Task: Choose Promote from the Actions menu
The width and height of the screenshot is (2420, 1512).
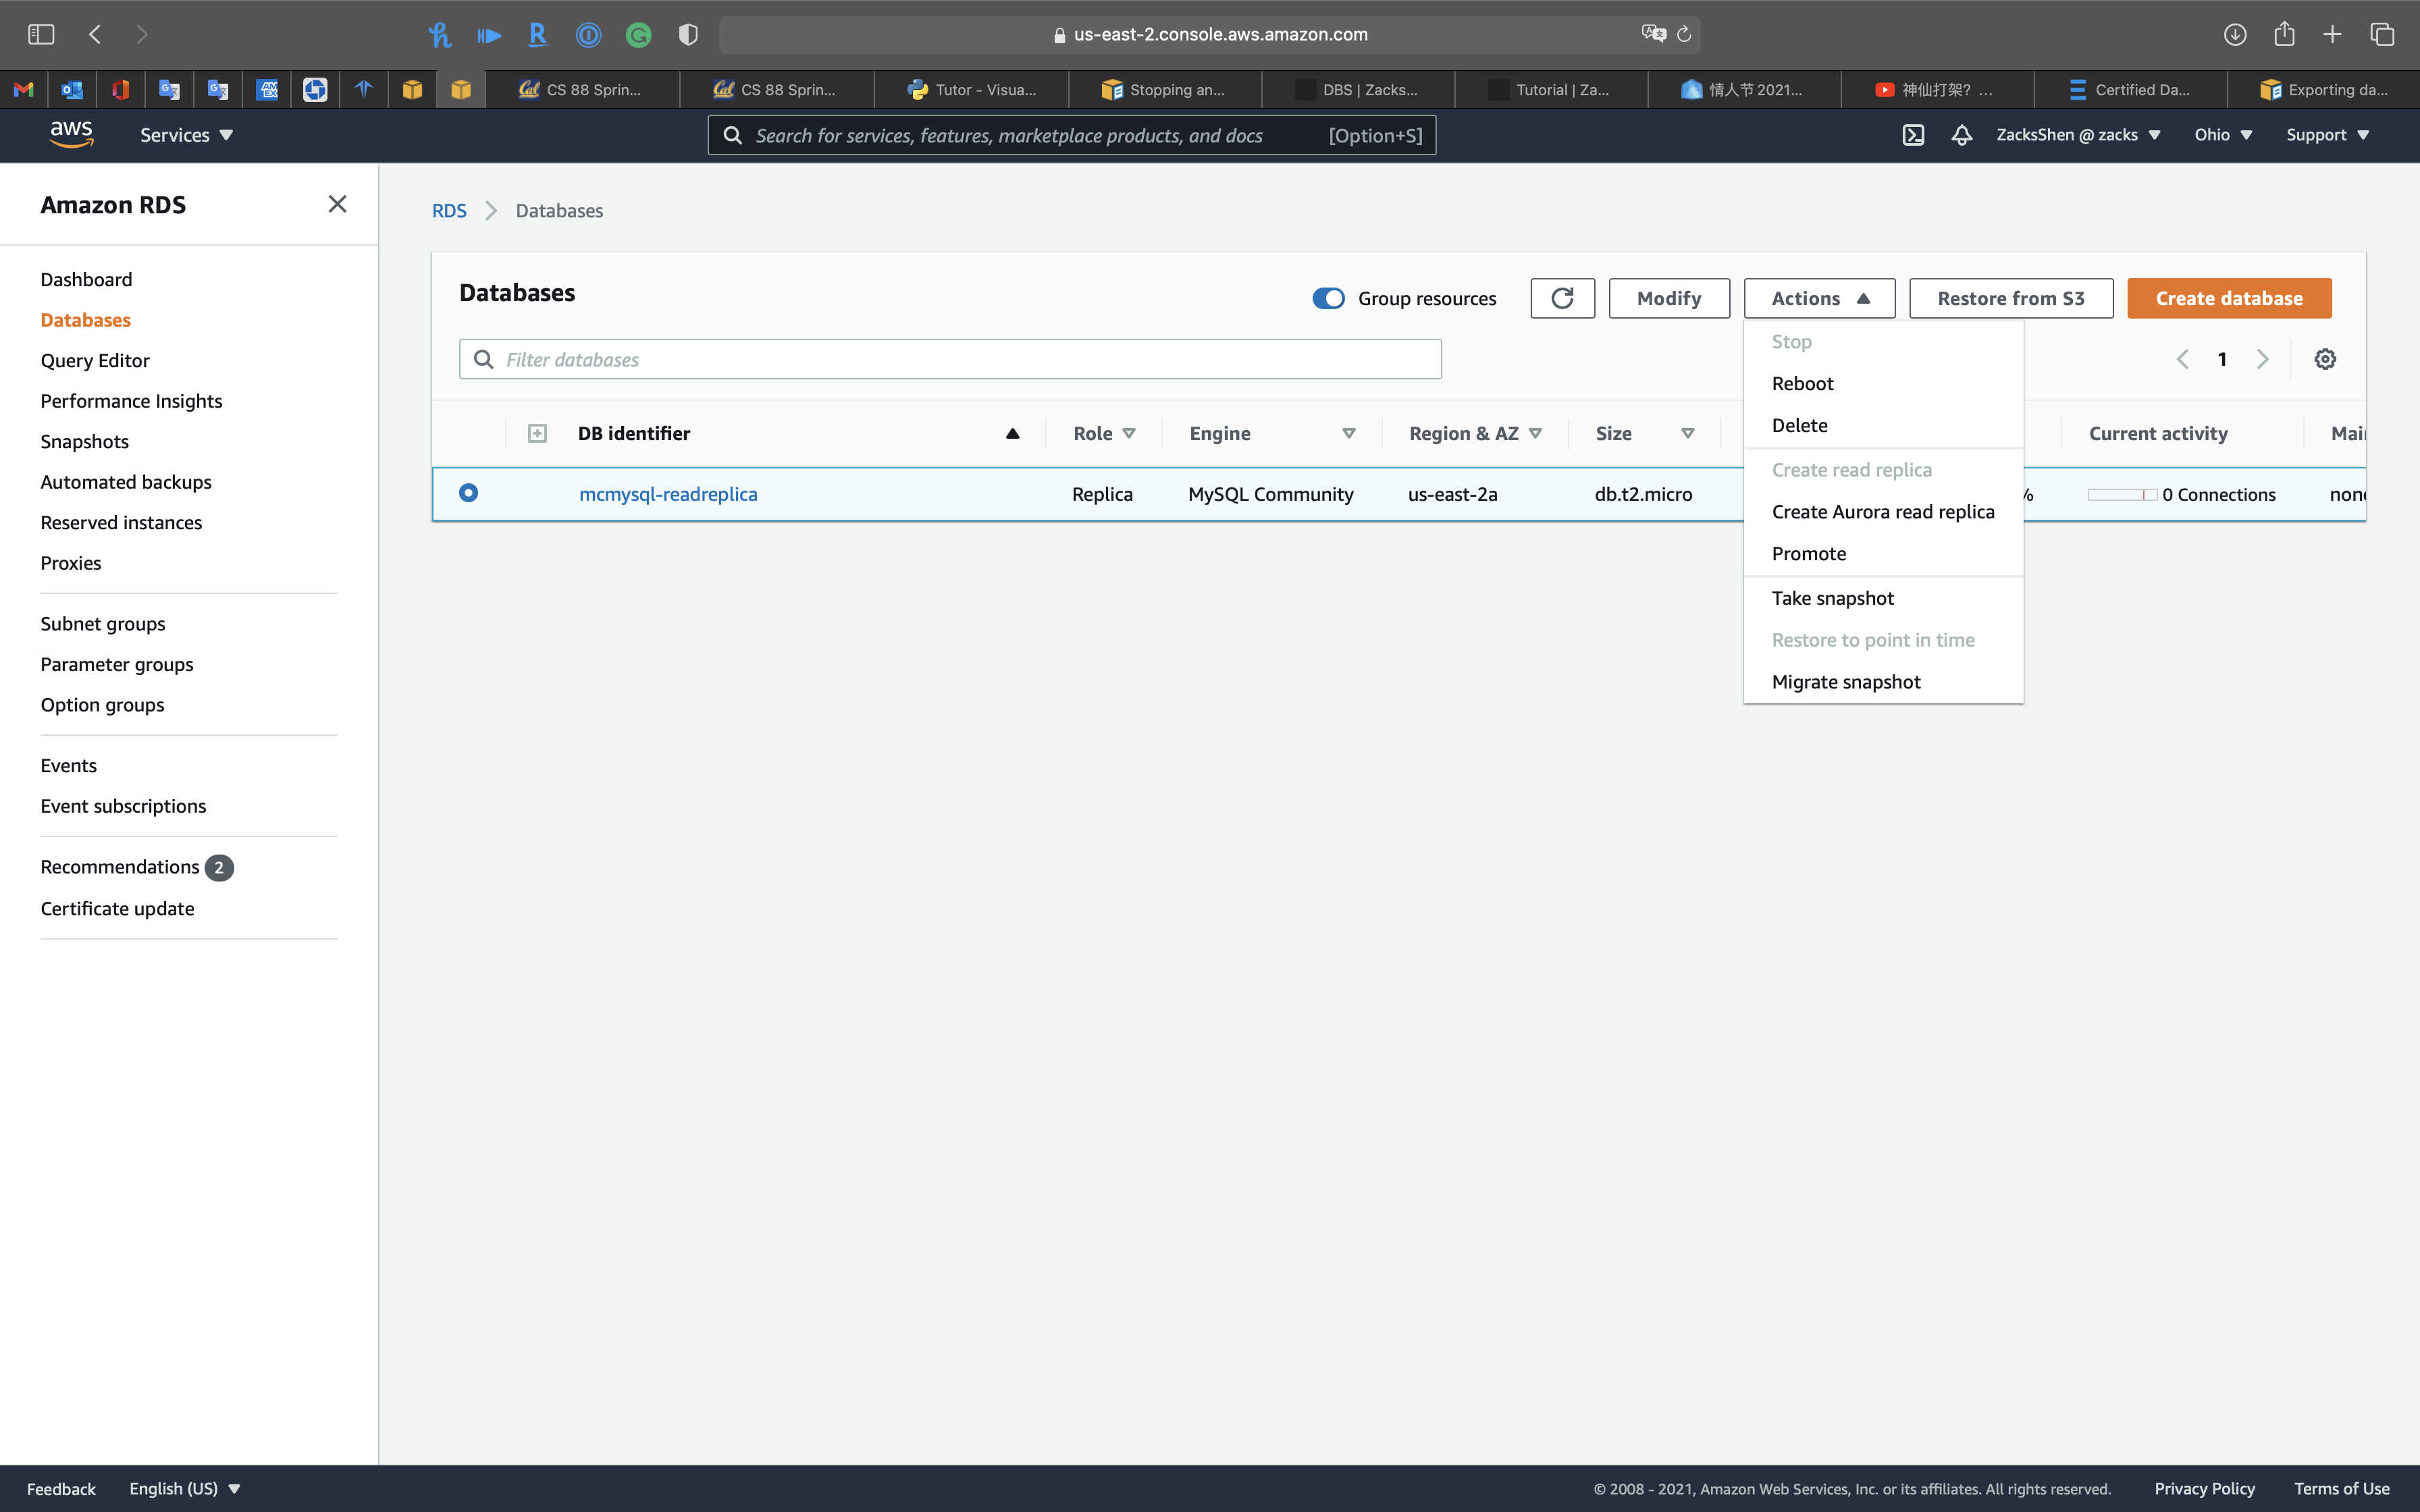Action: (1808, 553)
